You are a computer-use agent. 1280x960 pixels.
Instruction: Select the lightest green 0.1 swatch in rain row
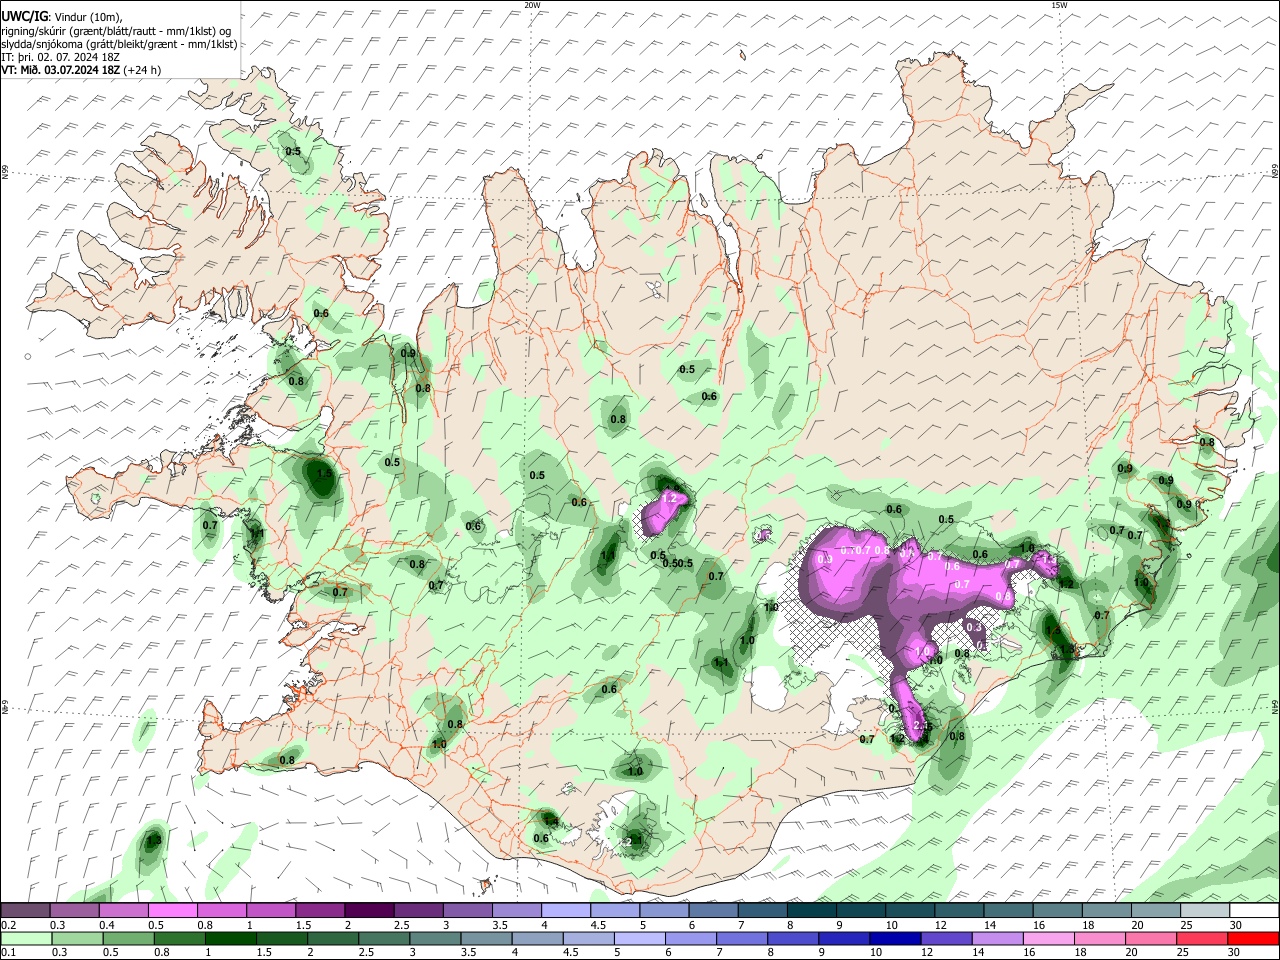(x=26, y=938)
